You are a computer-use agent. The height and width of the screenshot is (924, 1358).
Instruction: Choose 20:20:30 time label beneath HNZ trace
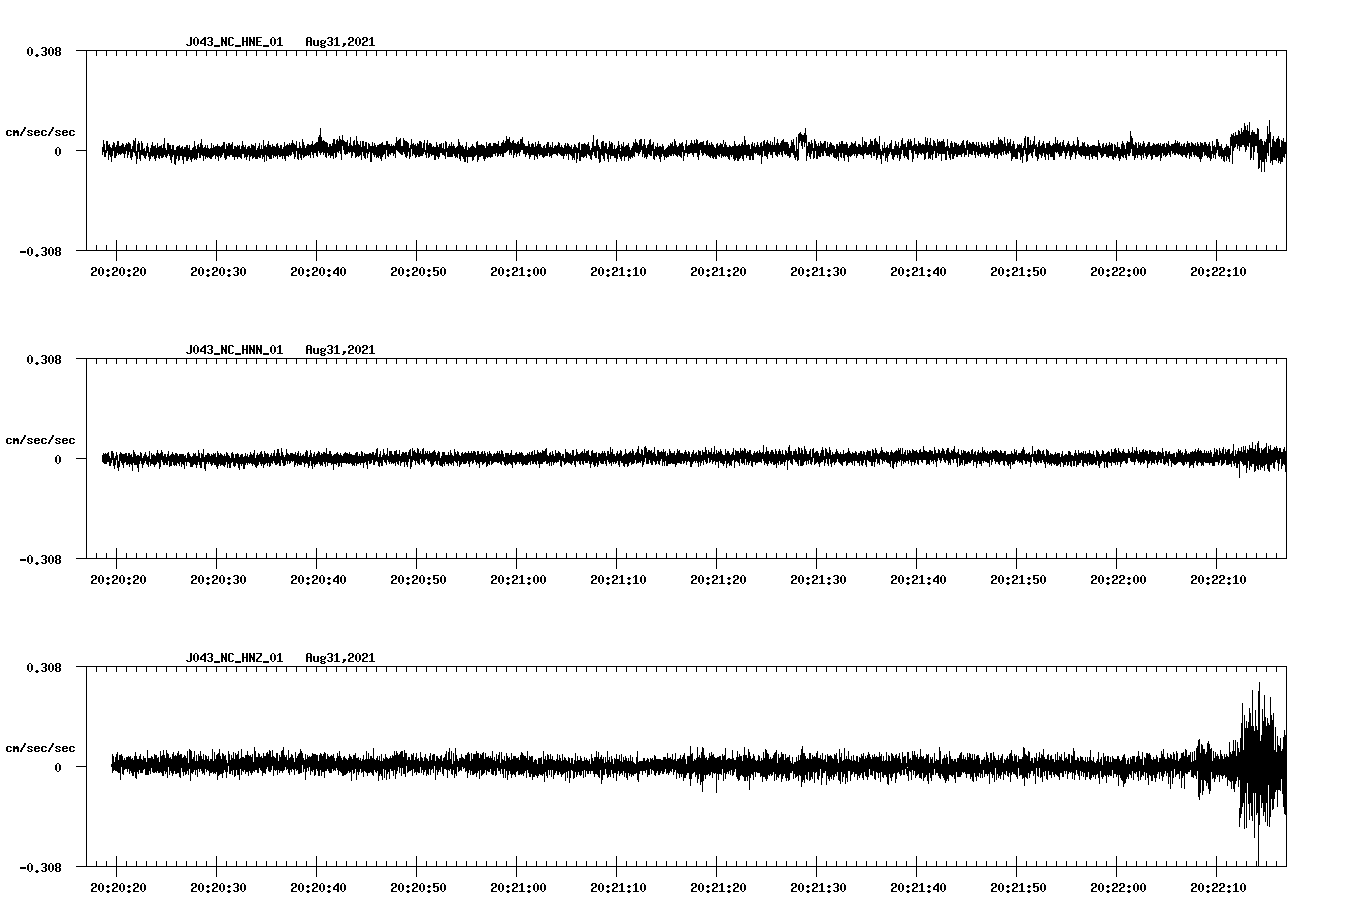click(218, 887)
